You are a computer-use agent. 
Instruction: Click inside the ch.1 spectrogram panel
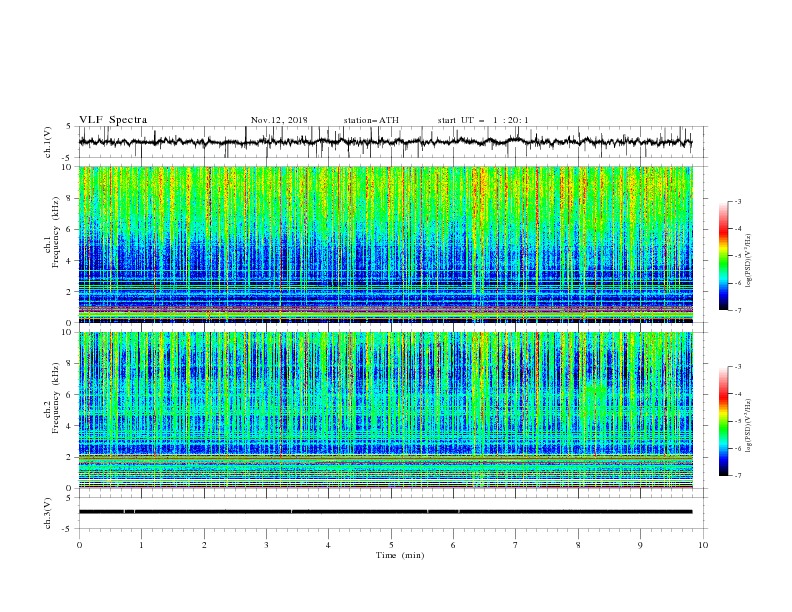pyautogui.click(x=385, y=244)
